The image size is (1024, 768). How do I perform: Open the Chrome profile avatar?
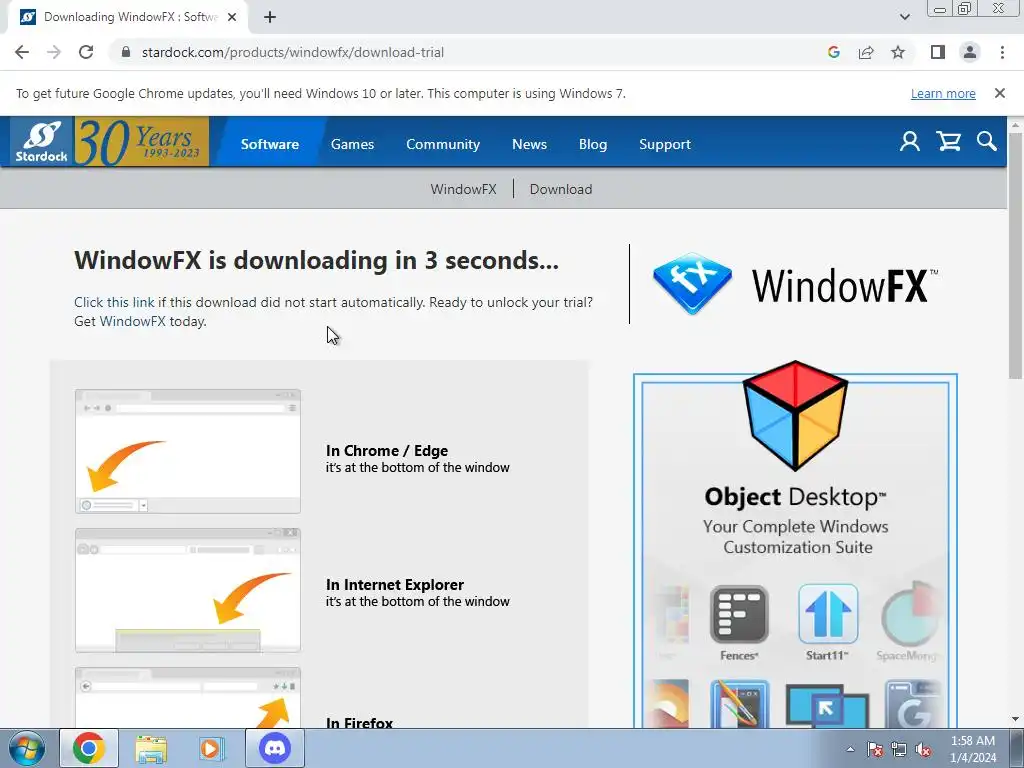(970, 52)
